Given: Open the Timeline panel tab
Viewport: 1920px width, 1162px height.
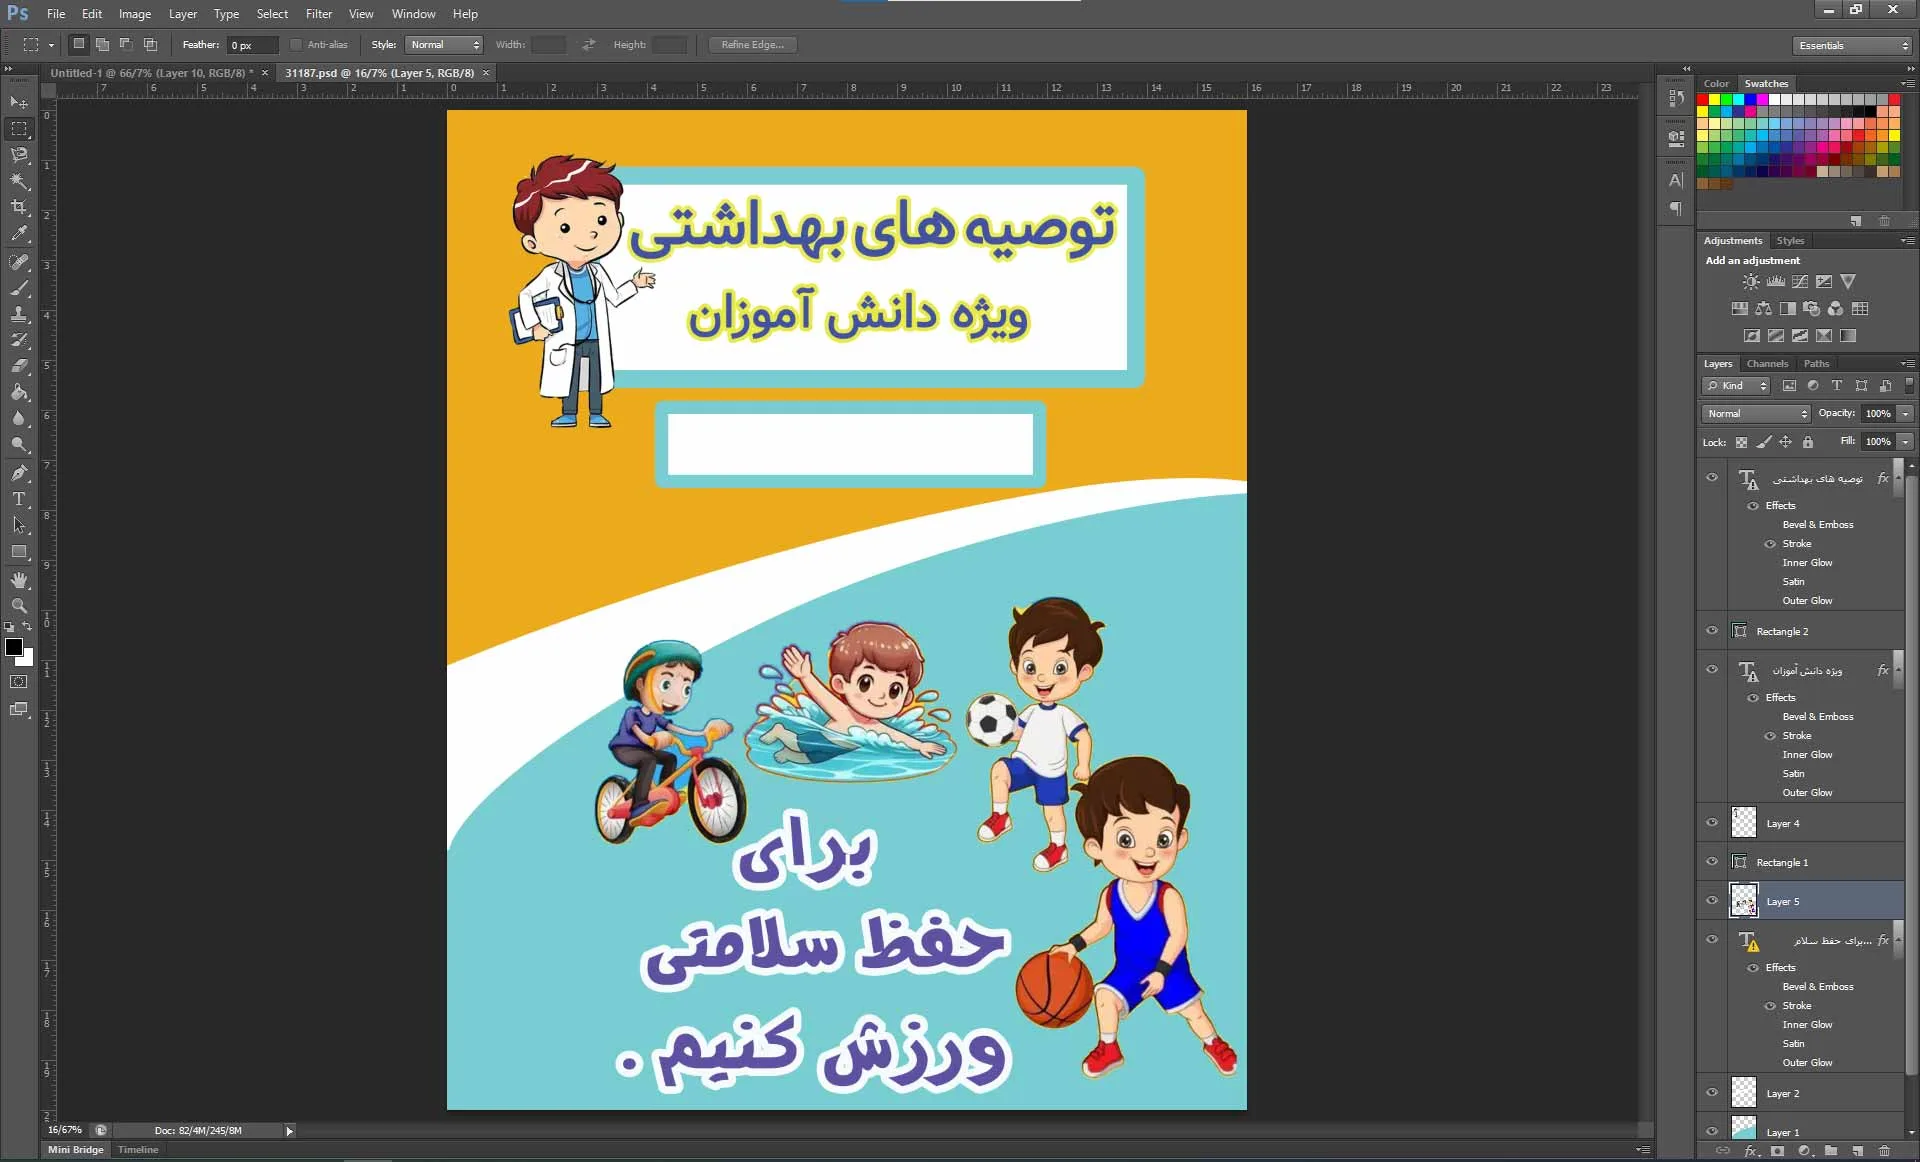Looking at the screenshot, I should (138, 1150).
